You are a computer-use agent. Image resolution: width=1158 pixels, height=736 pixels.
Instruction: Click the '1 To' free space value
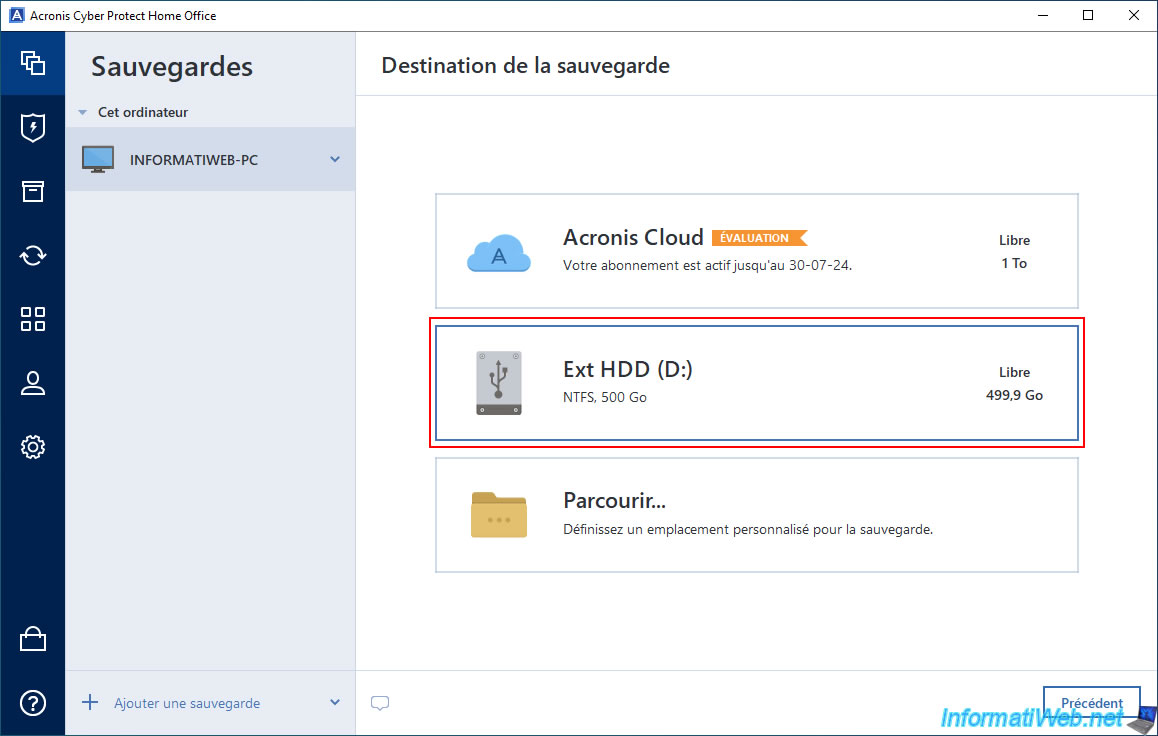[x=1014, y=264]
